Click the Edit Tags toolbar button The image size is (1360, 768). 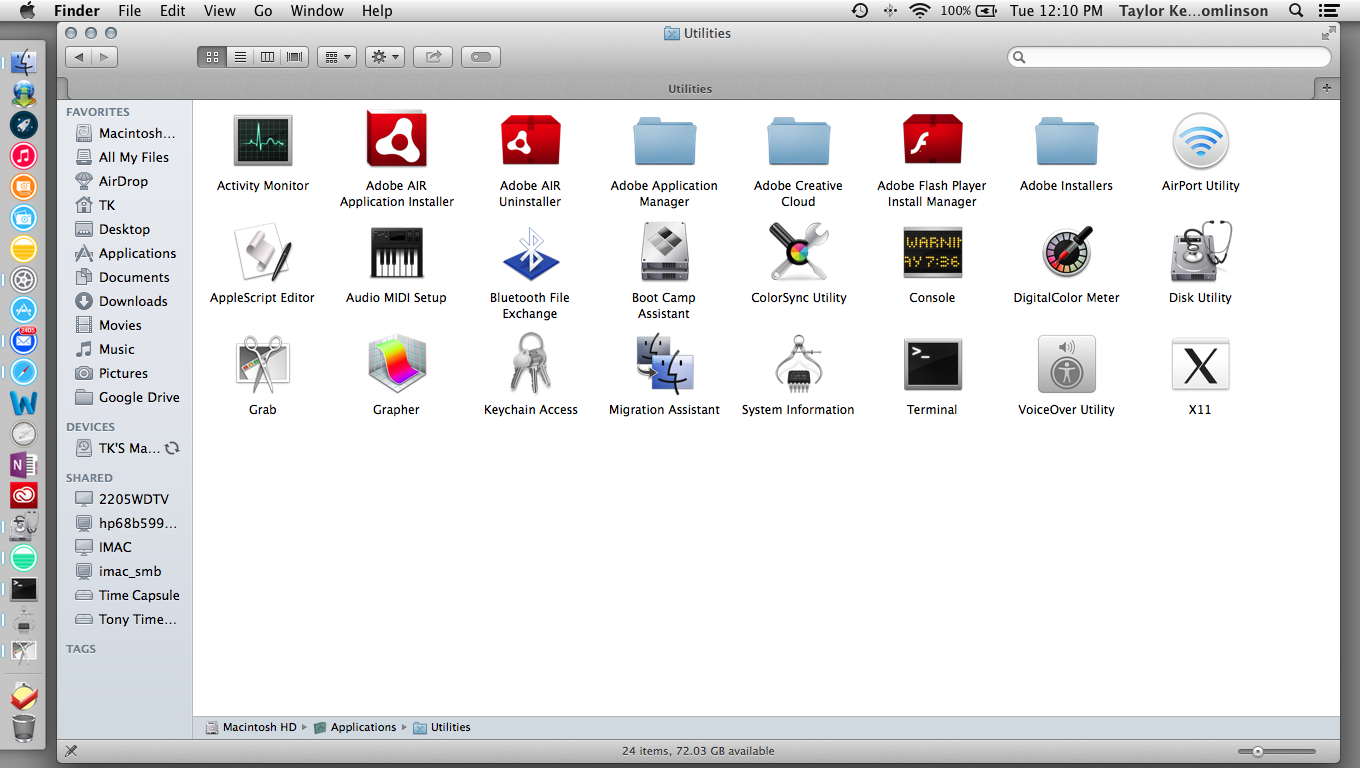(481, 57)
